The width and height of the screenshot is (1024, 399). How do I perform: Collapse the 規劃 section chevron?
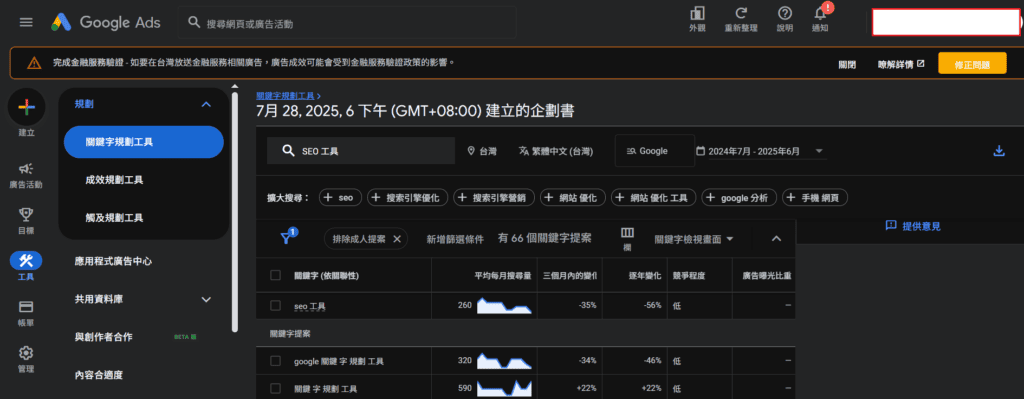click(x=206, y=104)
